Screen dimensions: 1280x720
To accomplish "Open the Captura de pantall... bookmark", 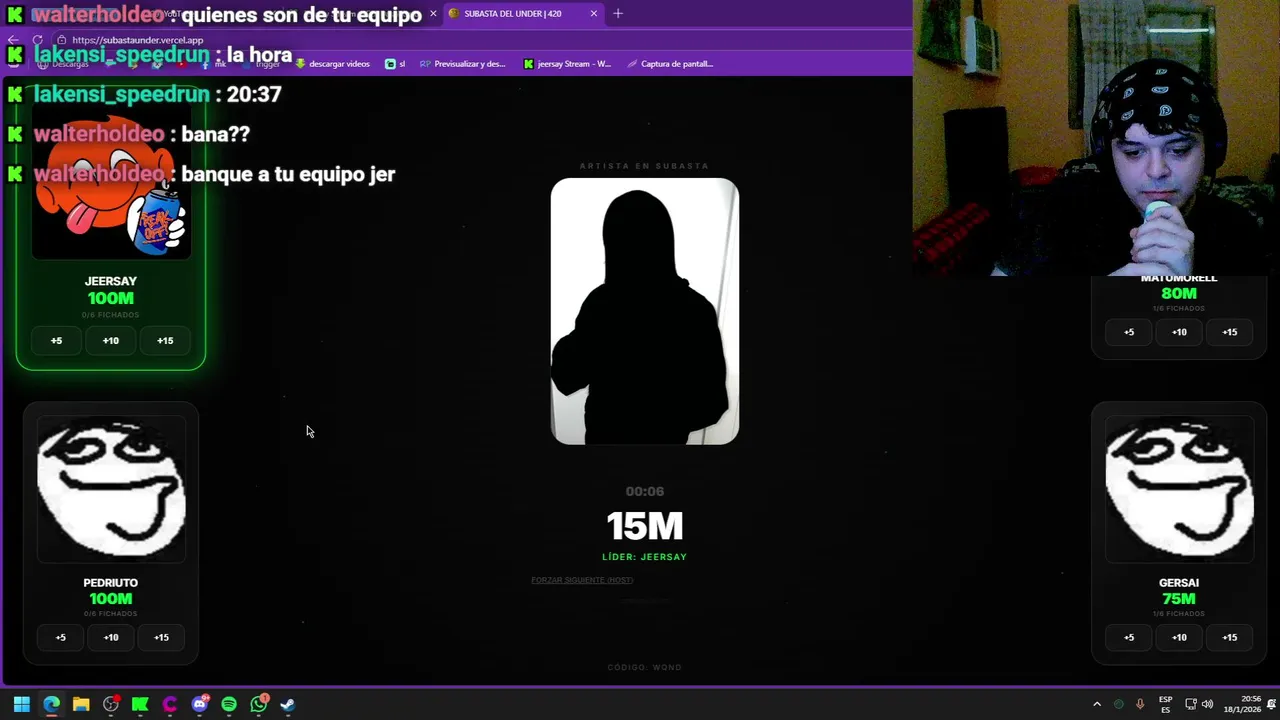I will coord(670,64).
